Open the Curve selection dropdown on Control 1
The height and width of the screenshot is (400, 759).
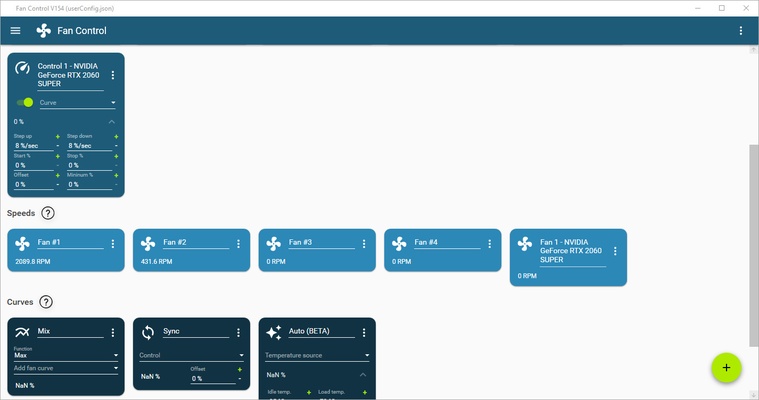point(77,103)
